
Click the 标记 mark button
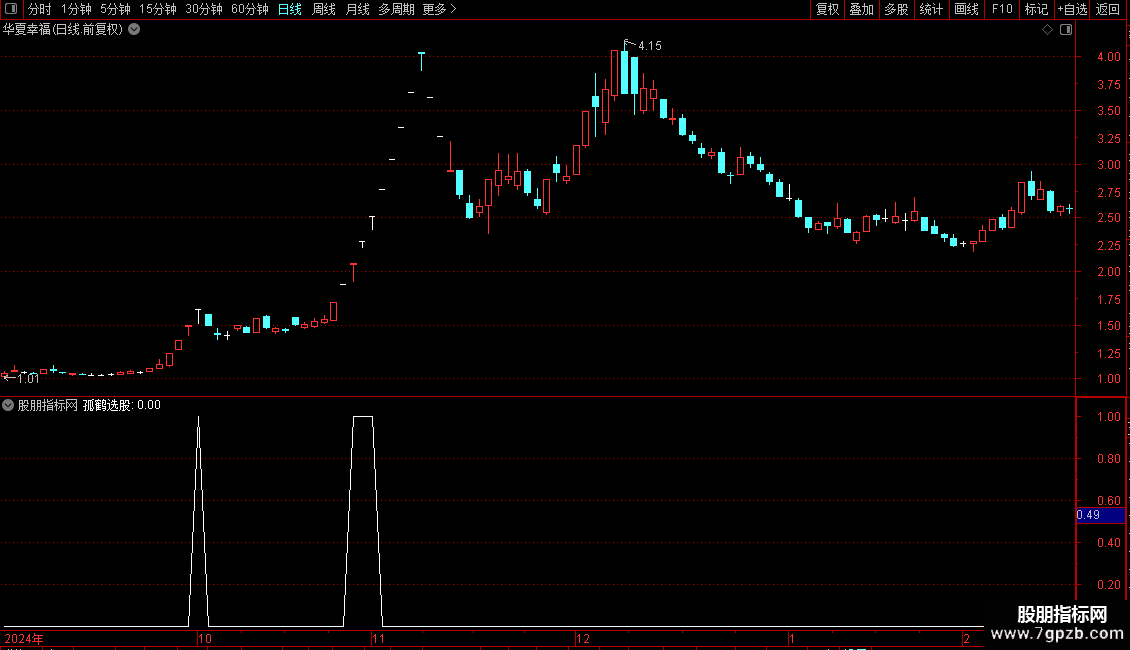1036,9
